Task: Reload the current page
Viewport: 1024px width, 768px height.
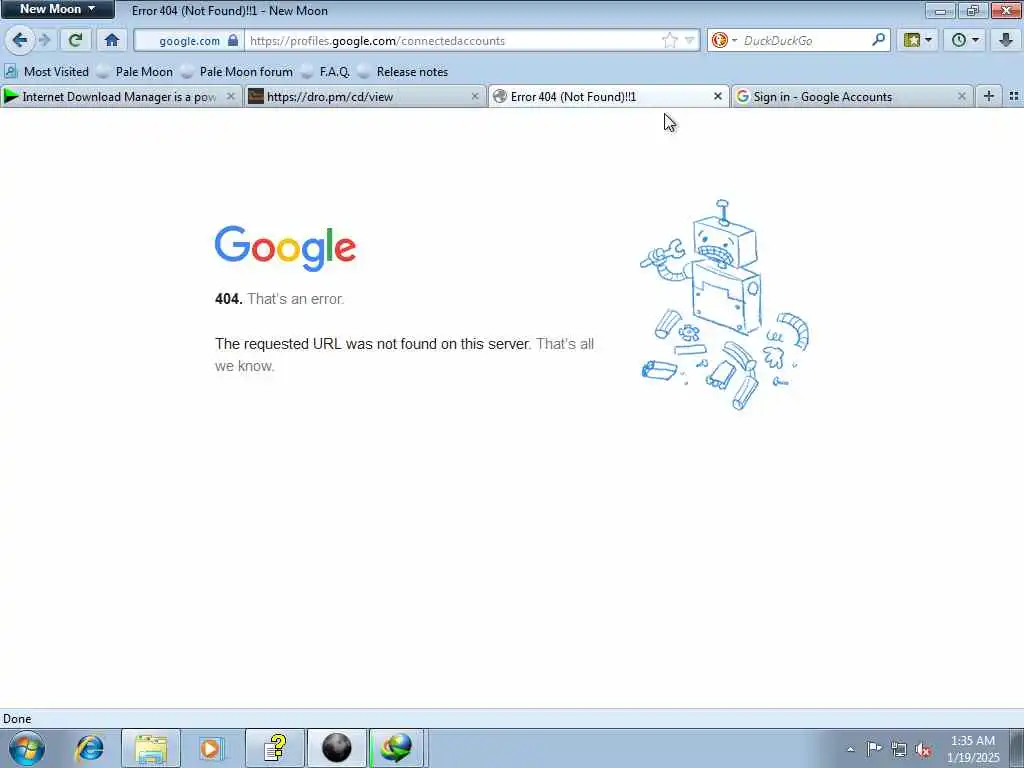Action: pyautogui.click(x=76, y=40)
